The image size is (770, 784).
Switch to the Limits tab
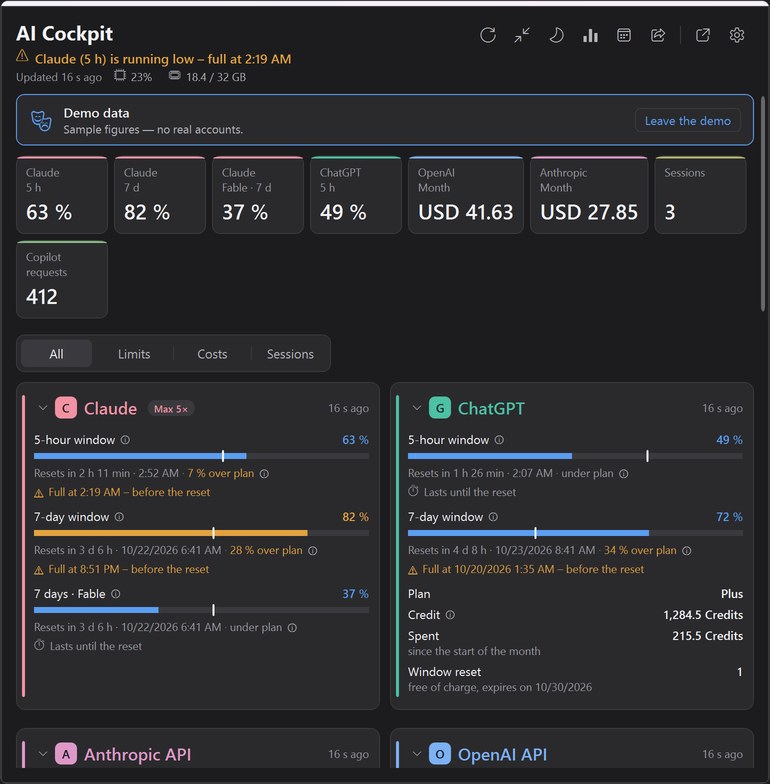pos(134,354)
